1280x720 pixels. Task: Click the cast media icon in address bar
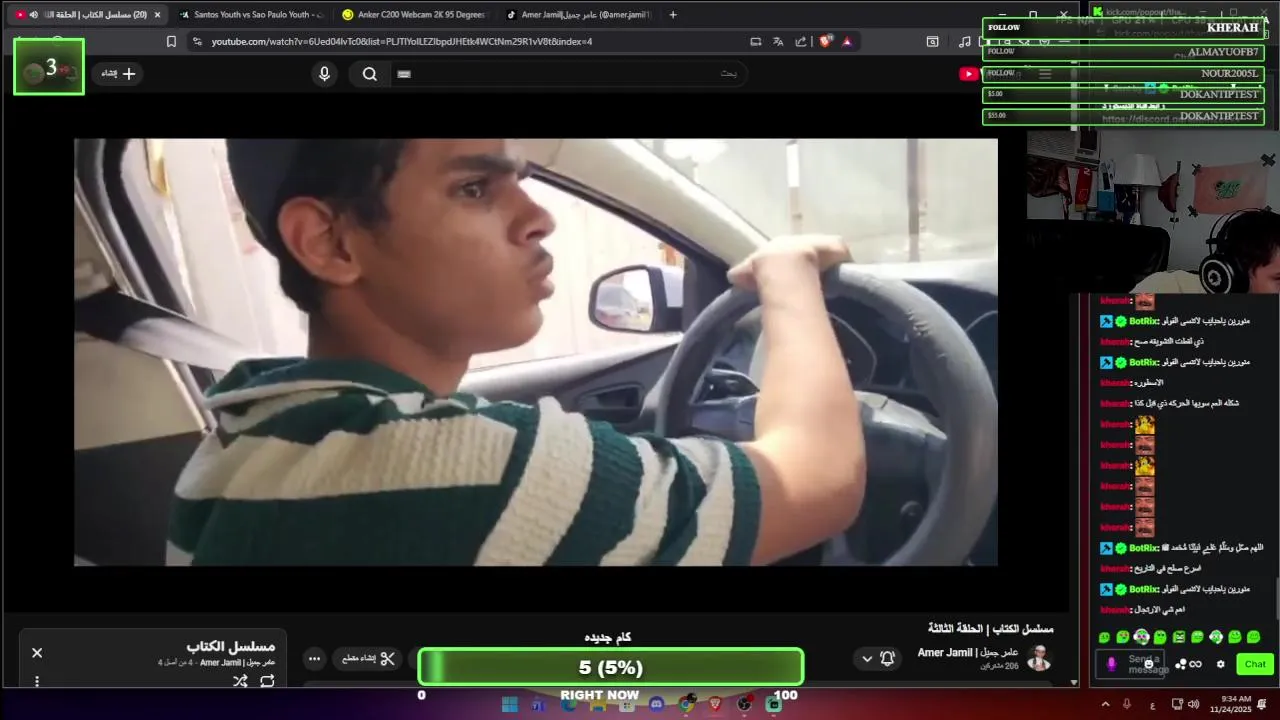click(756, 42)
